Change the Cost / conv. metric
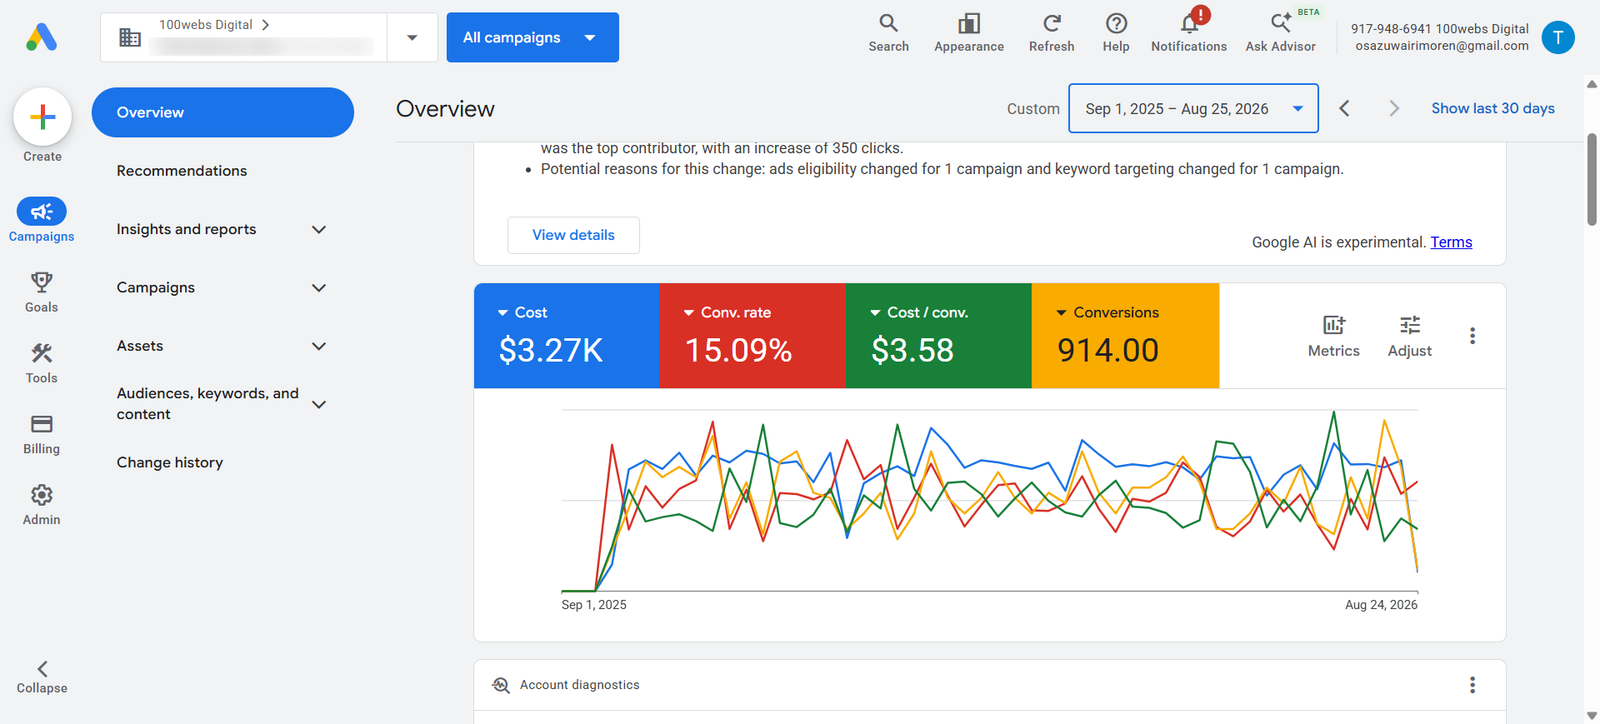 (x=938, y=336)
